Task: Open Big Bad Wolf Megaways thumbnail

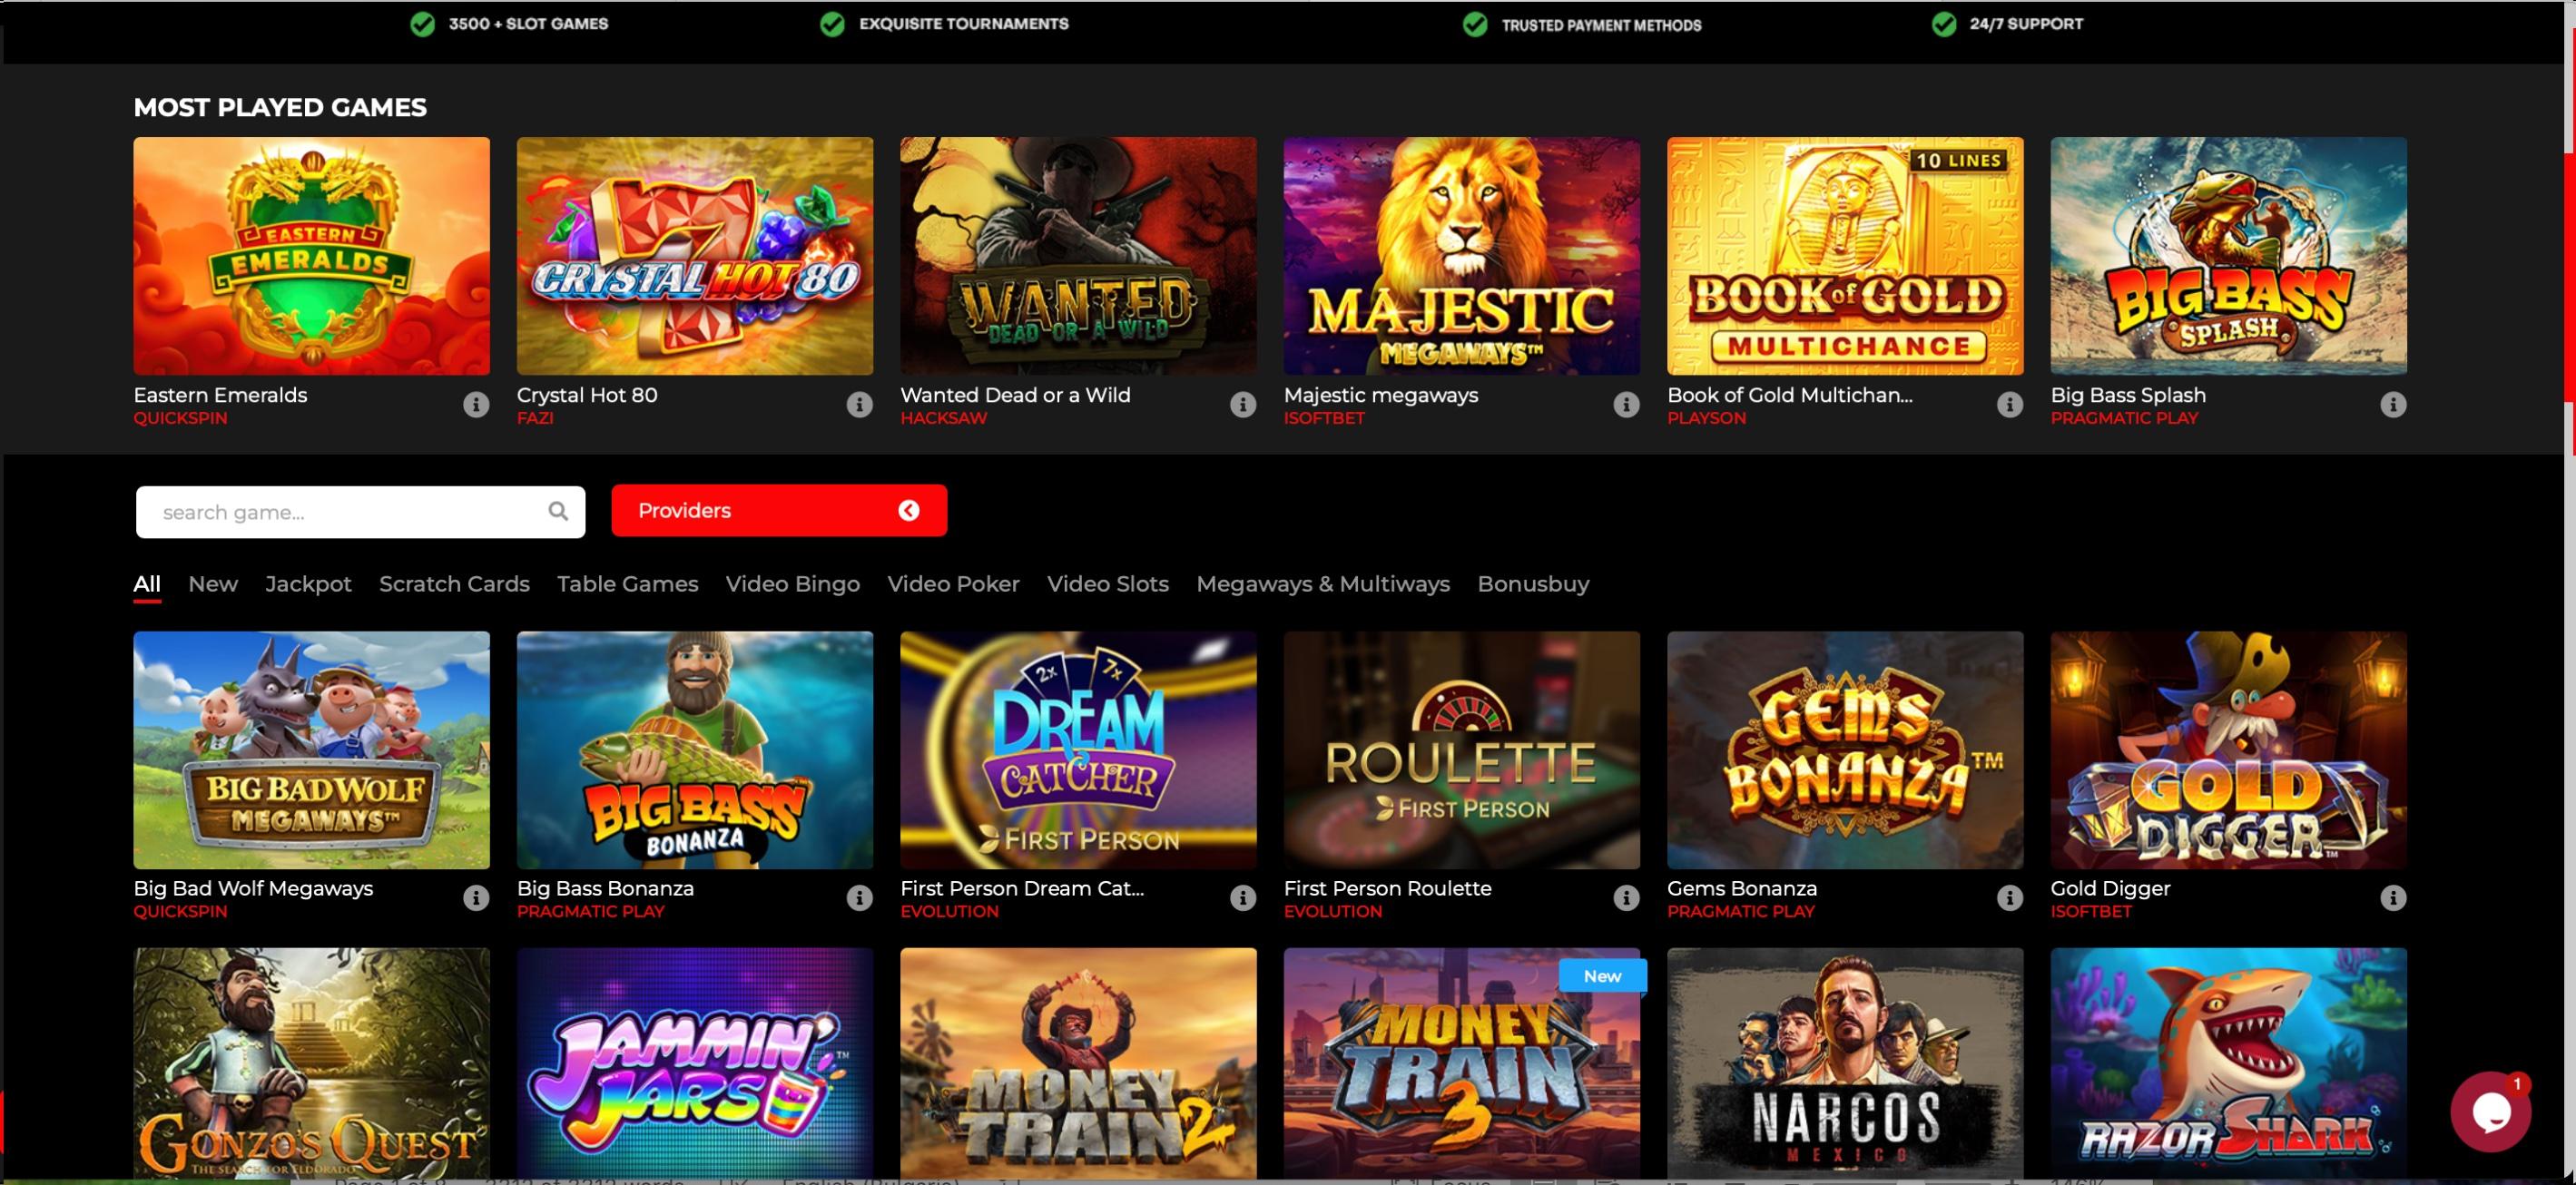Action: (311, 750)
